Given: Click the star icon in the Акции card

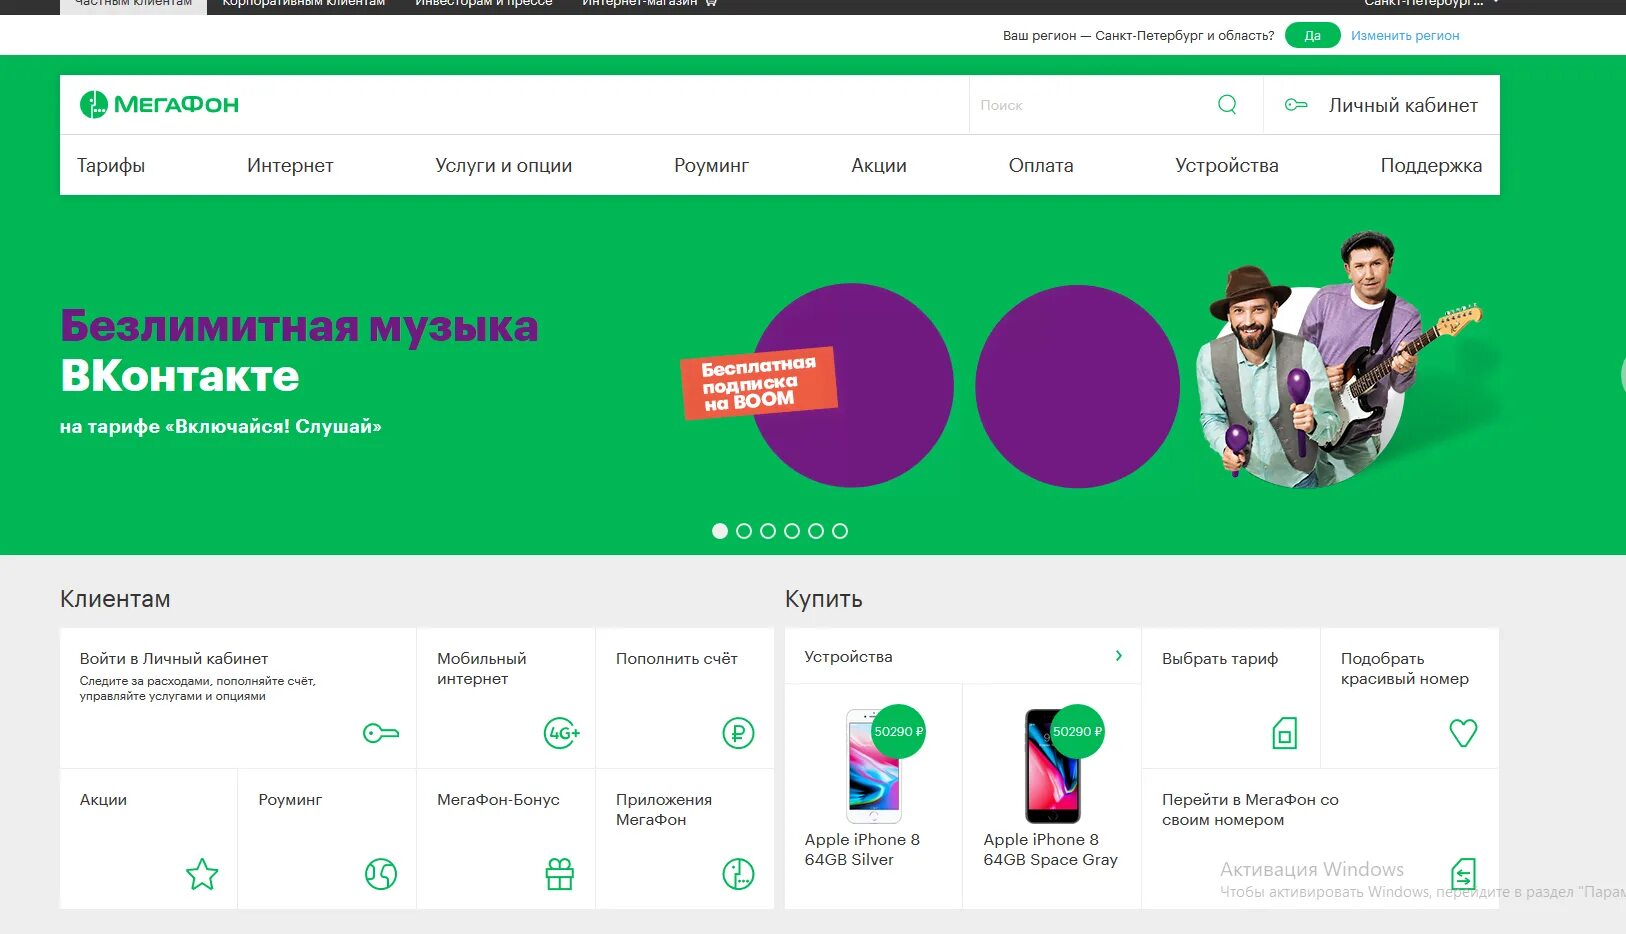Looking at the screenshot, I should coord(202,874).
